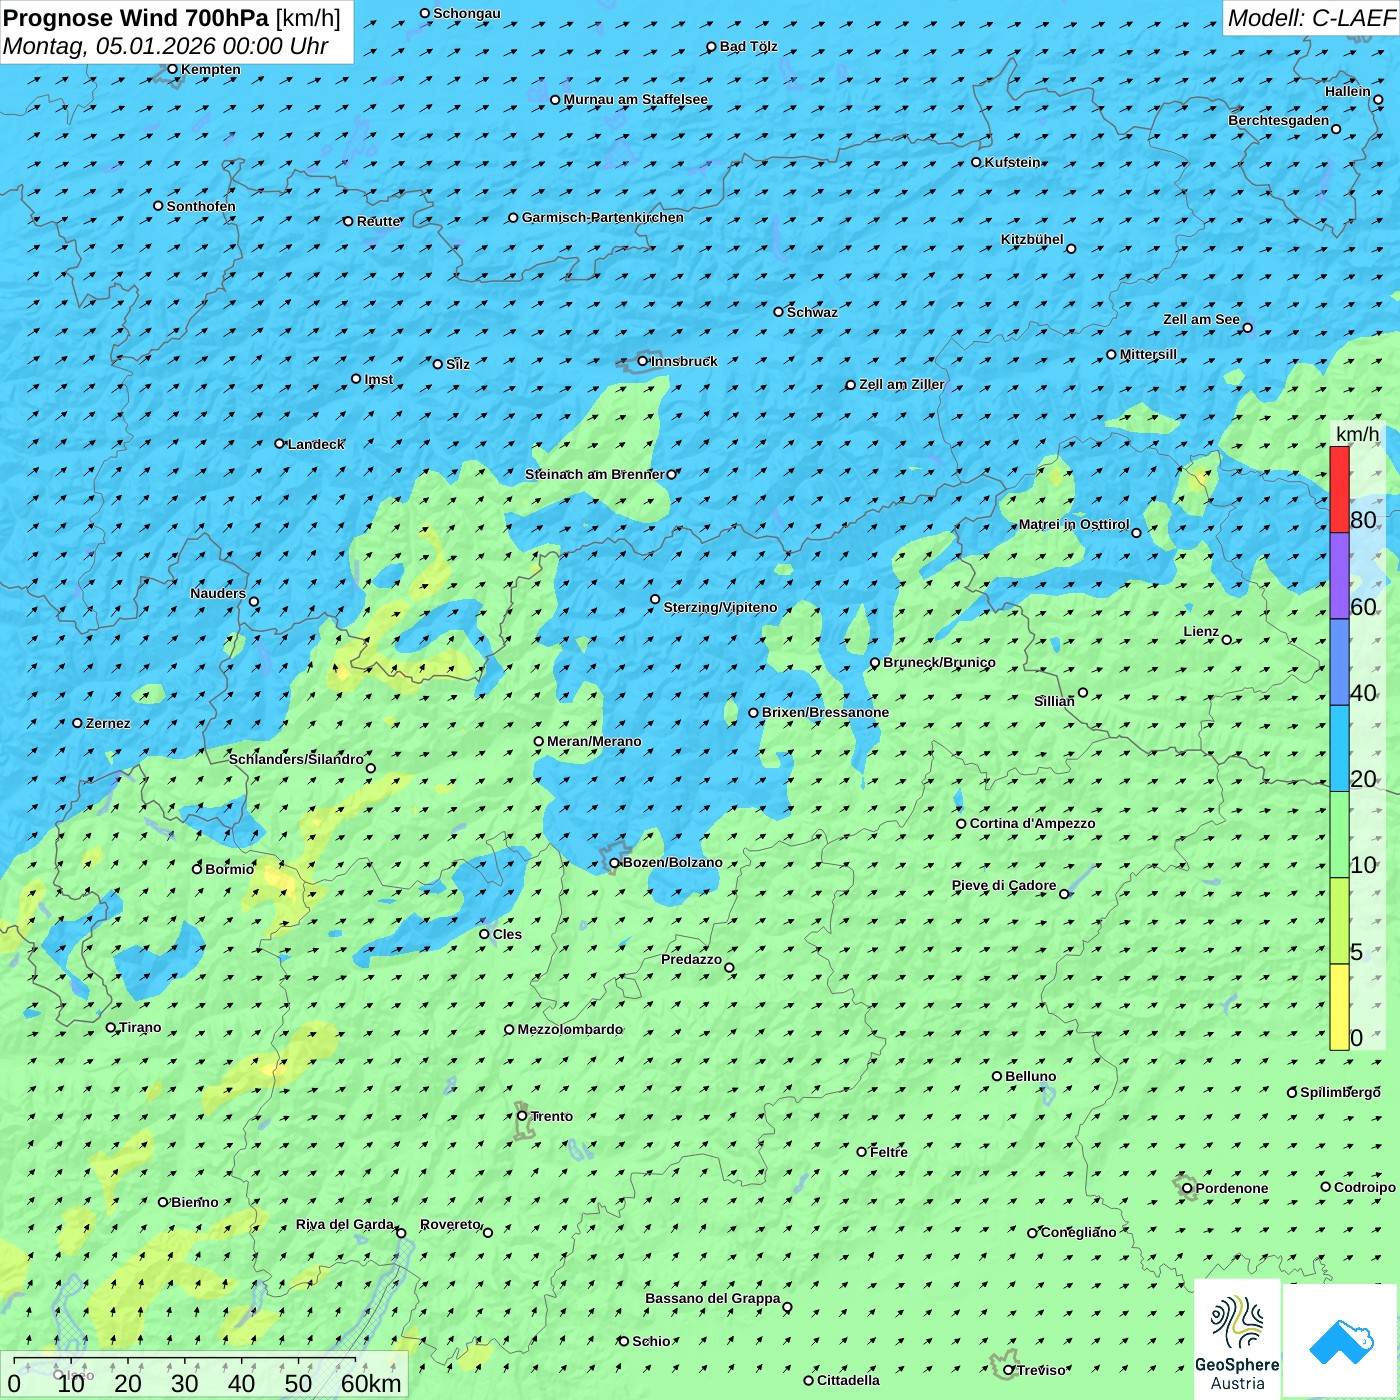The image size is (1400, 1400).
Task: Click the 'Murnau am Staffelsee' map label
Action: pos(636,99)
